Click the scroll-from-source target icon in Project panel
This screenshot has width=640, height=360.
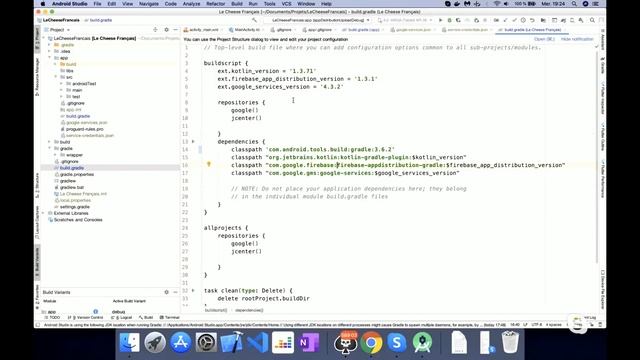click(155, 30)
